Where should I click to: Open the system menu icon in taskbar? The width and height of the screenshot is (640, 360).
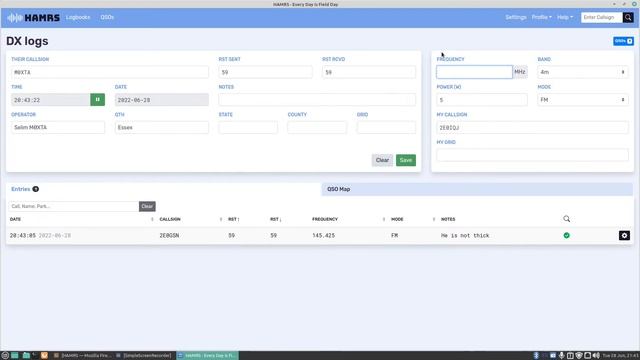pyautogui.click(x=5, y=356)
